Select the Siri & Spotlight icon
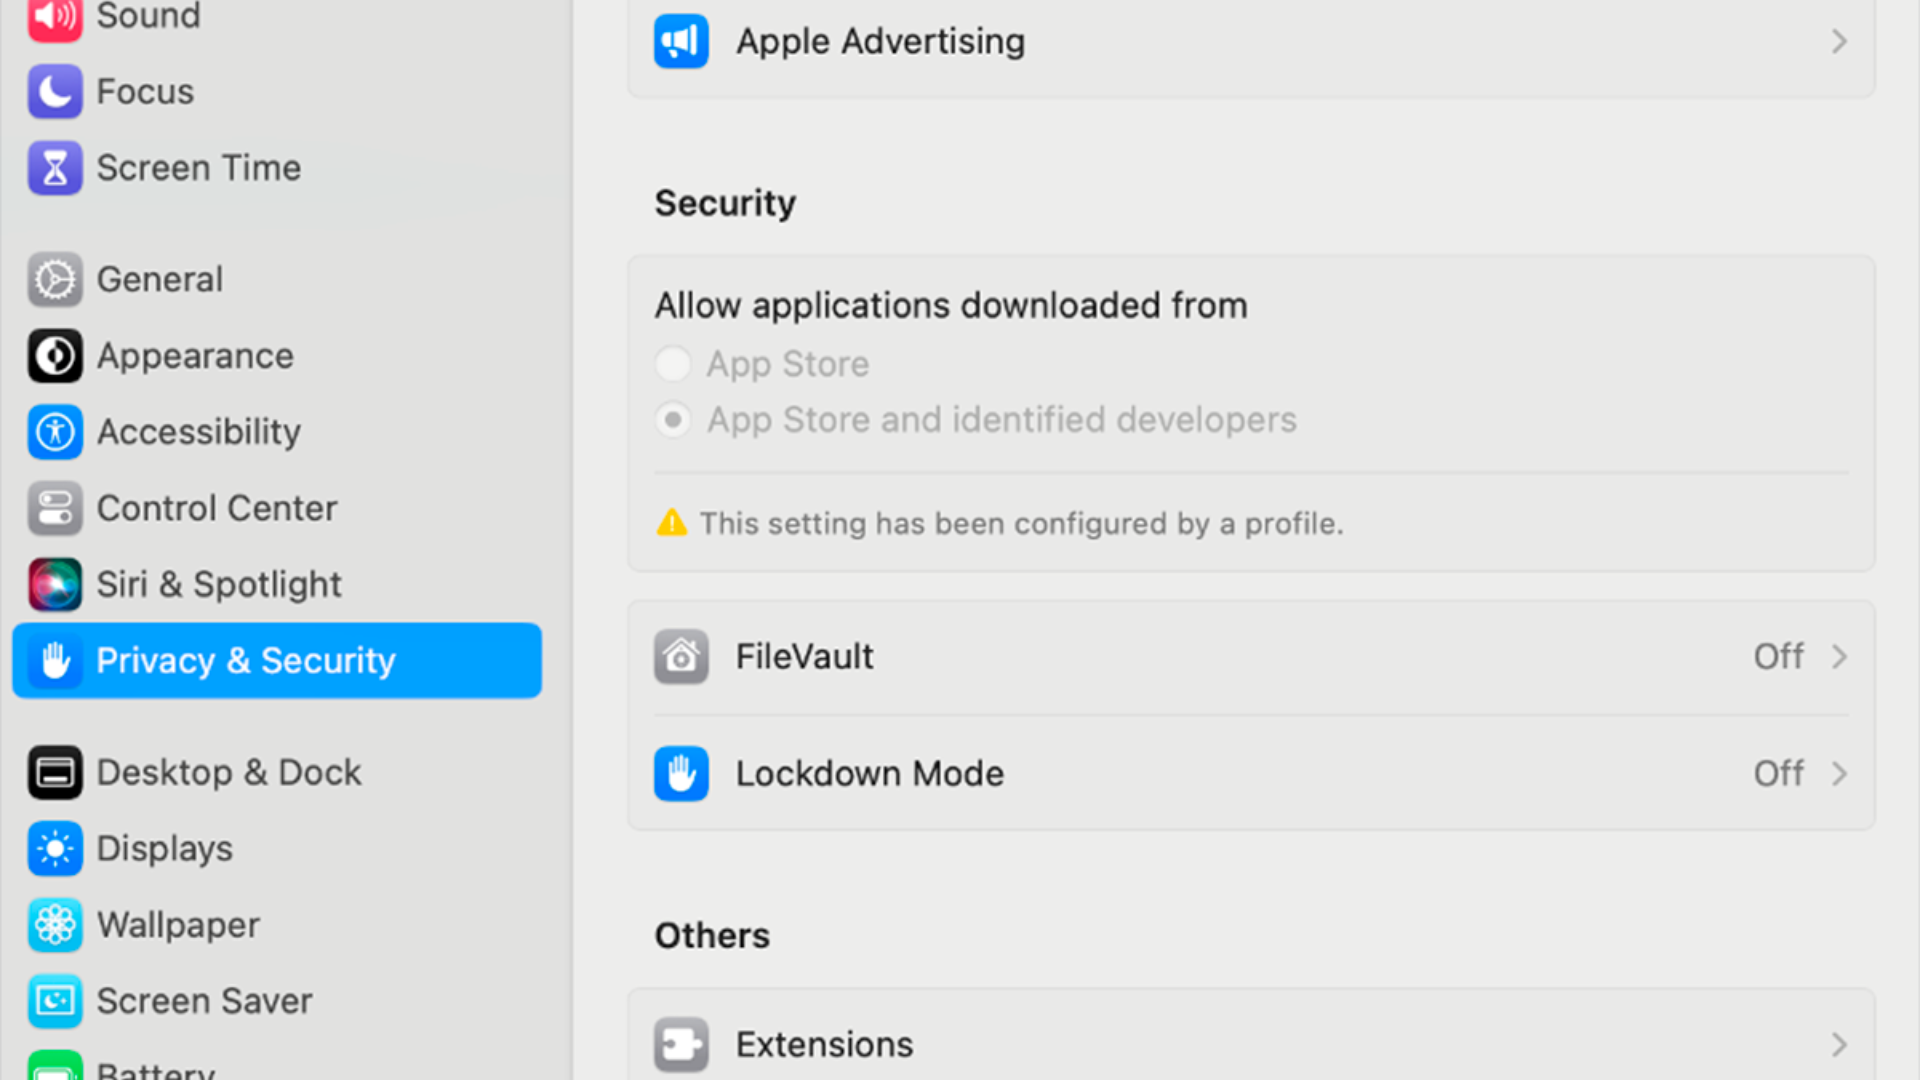1920x1080 pixels. [x=55, y=584]
